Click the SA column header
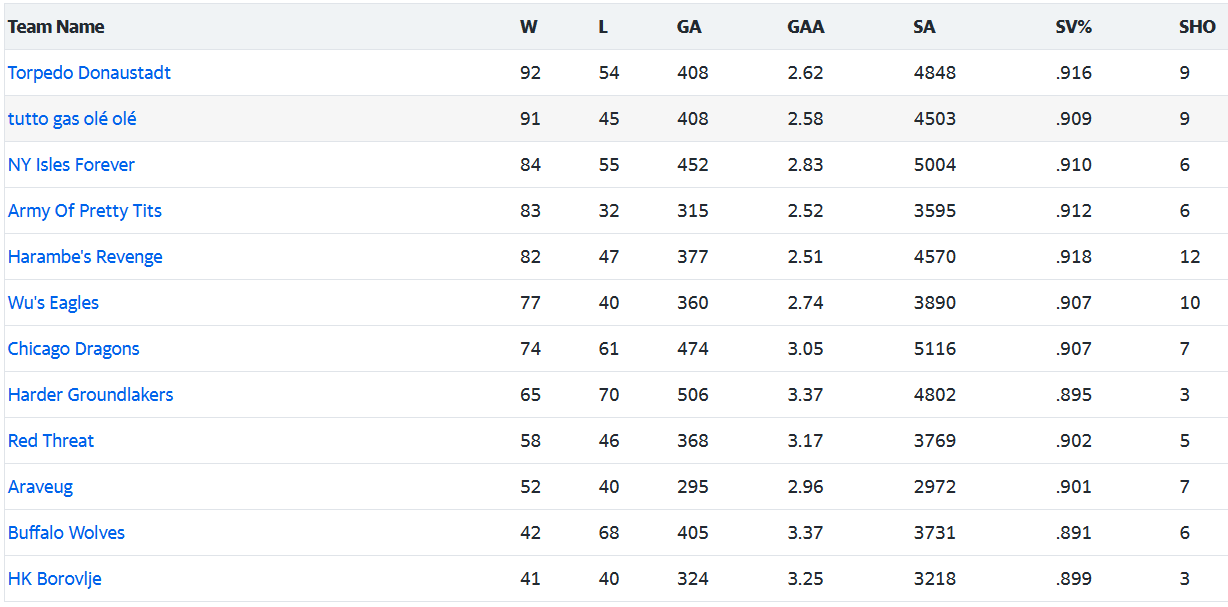This screenshot has height=607, width=1228. point(924,27)
